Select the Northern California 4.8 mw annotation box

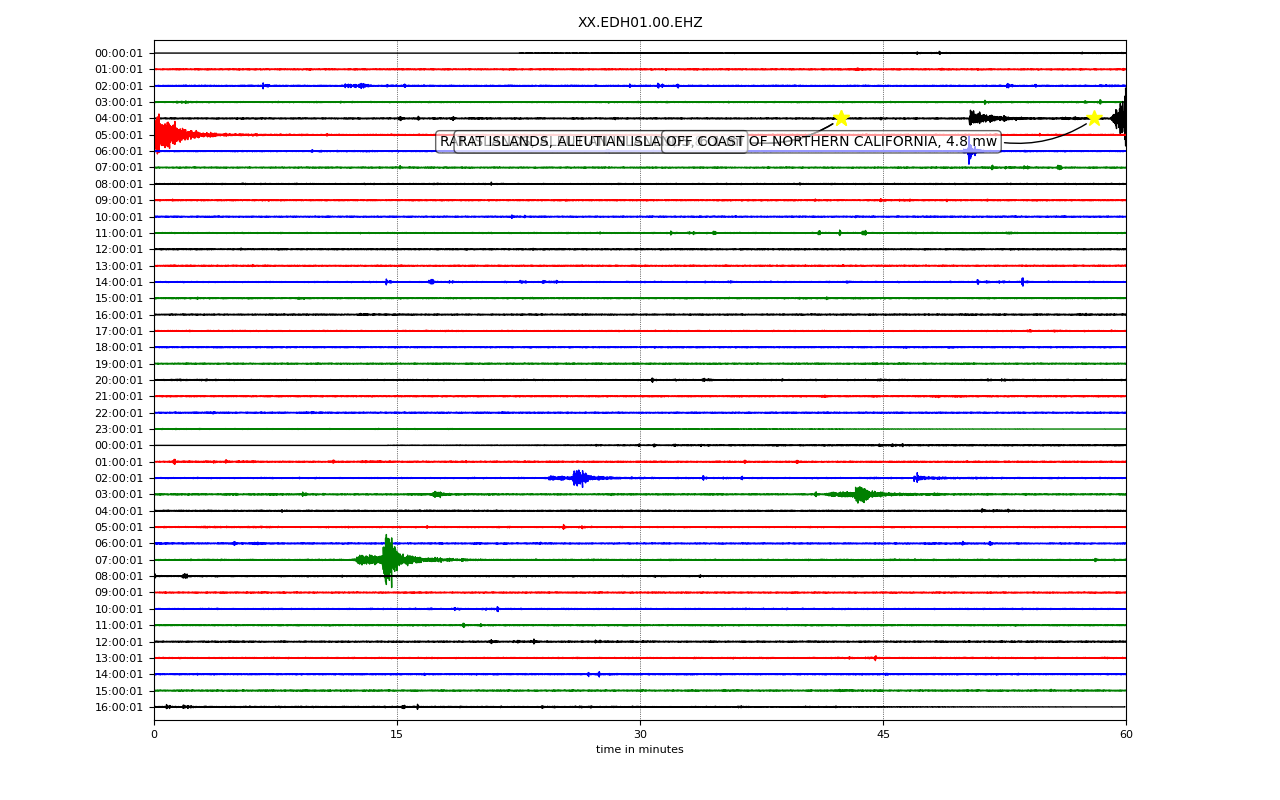(x=831, y=142)
